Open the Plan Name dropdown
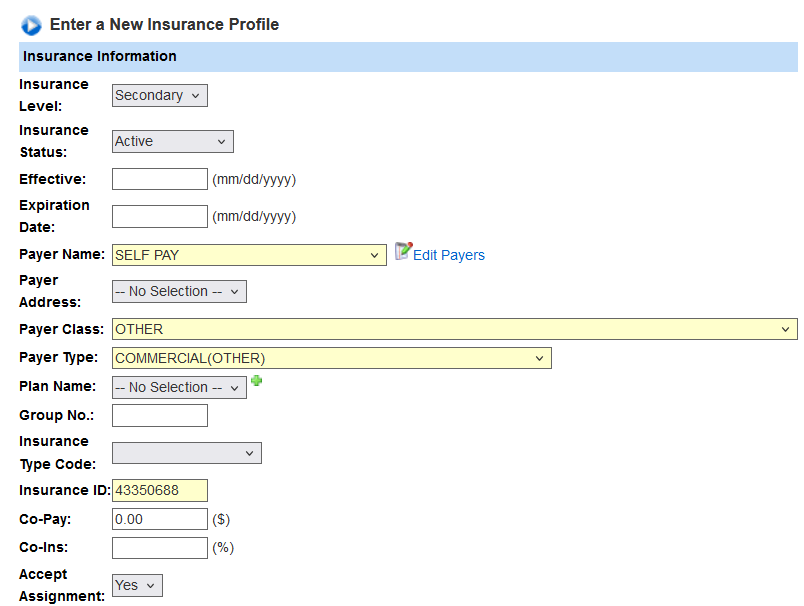This screenshot has height=606, width=804. [x=179, y=388]
